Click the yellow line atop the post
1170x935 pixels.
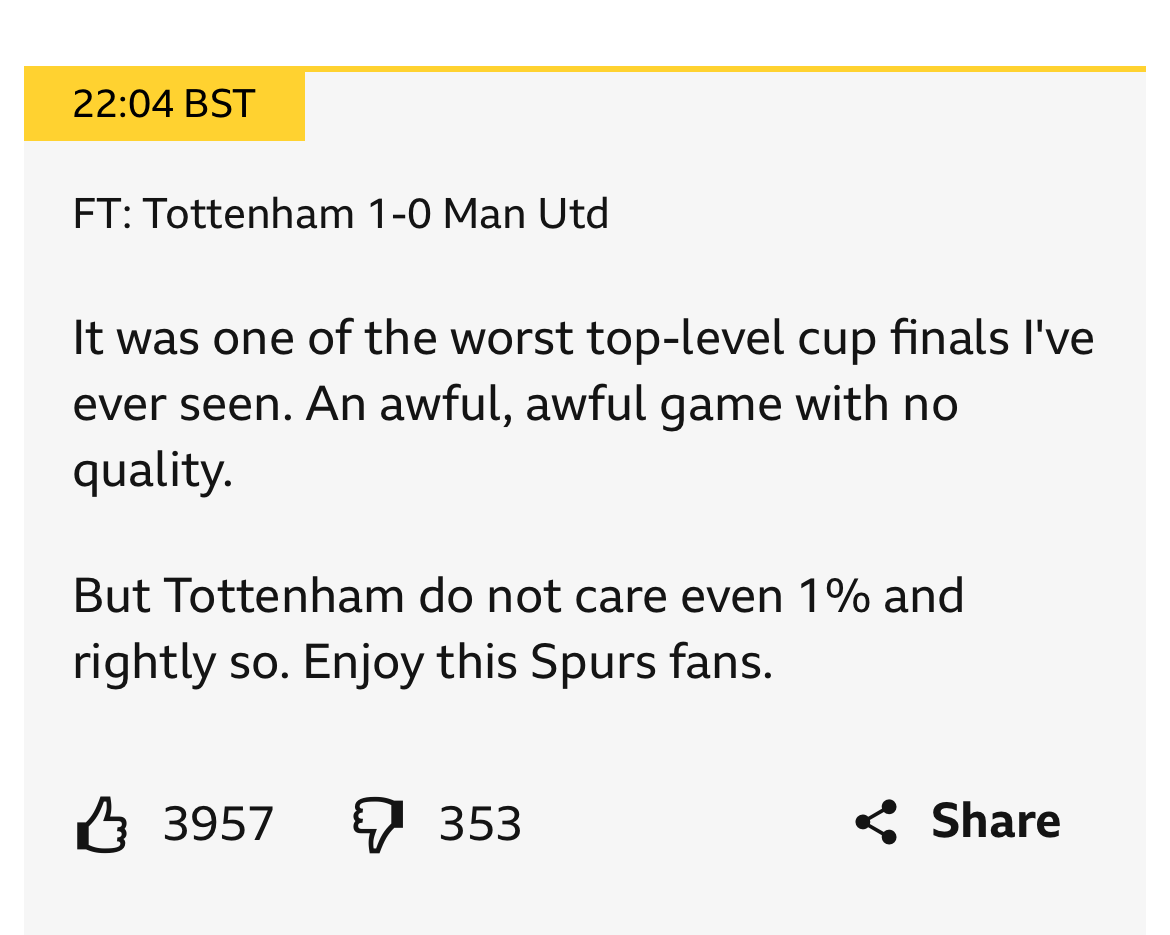[725, 69]
